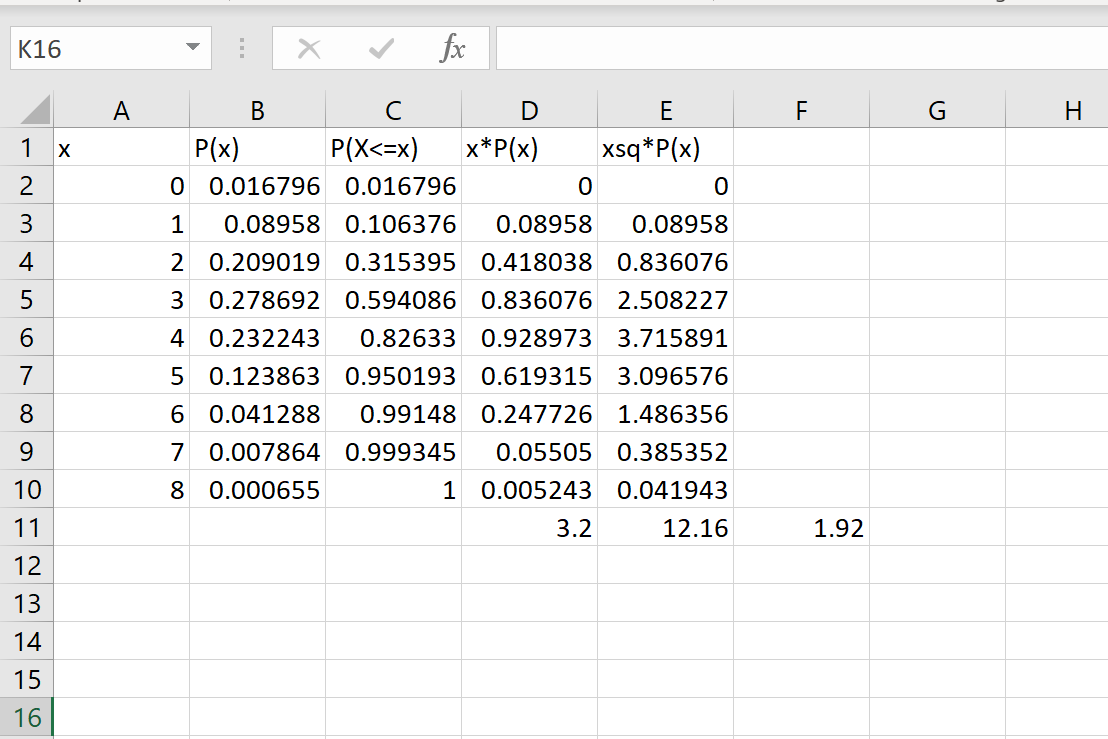Click the Cancel X icon in formula bar

coord(309,49)
